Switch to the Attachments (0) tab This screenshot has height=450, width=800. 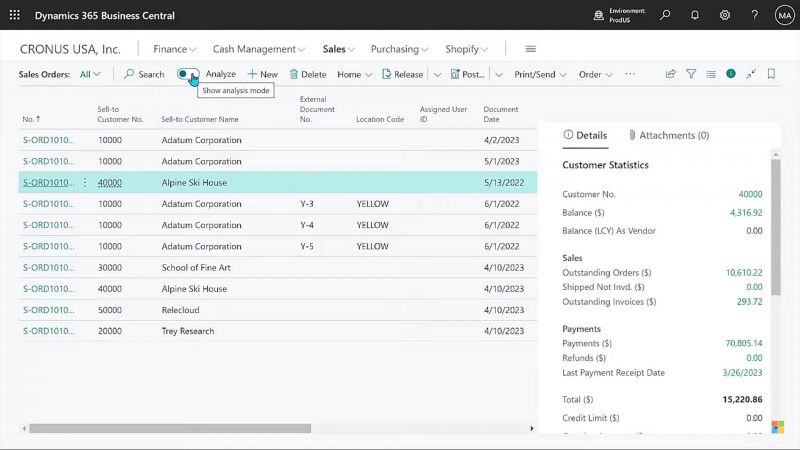coord(668,135)
